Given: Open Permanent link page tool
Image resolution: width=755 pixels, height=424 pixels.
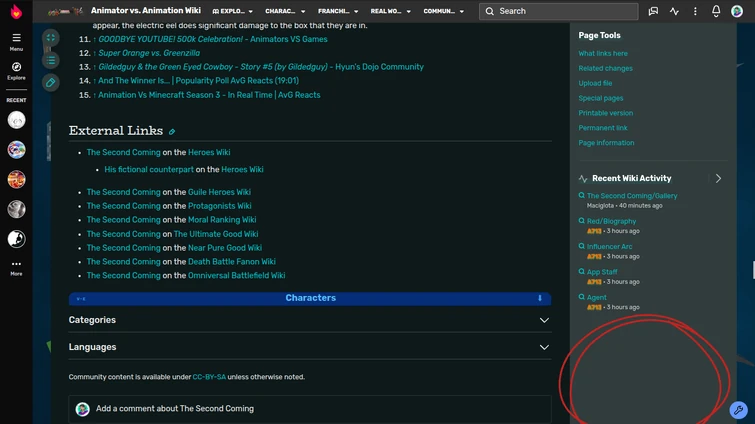Looking at the screenshot, I should point(603,128).
